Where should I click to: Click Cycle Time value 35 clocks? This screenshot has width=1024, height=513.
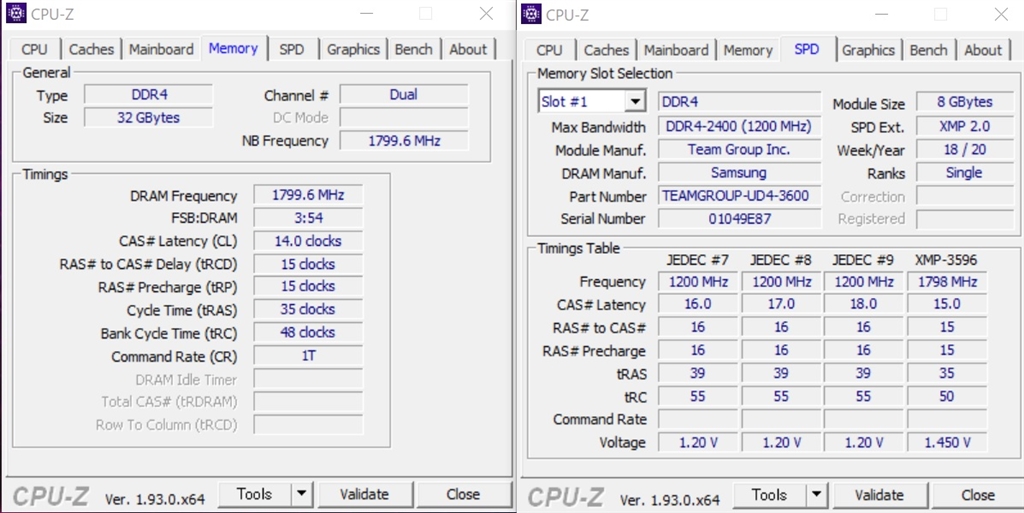308,309
